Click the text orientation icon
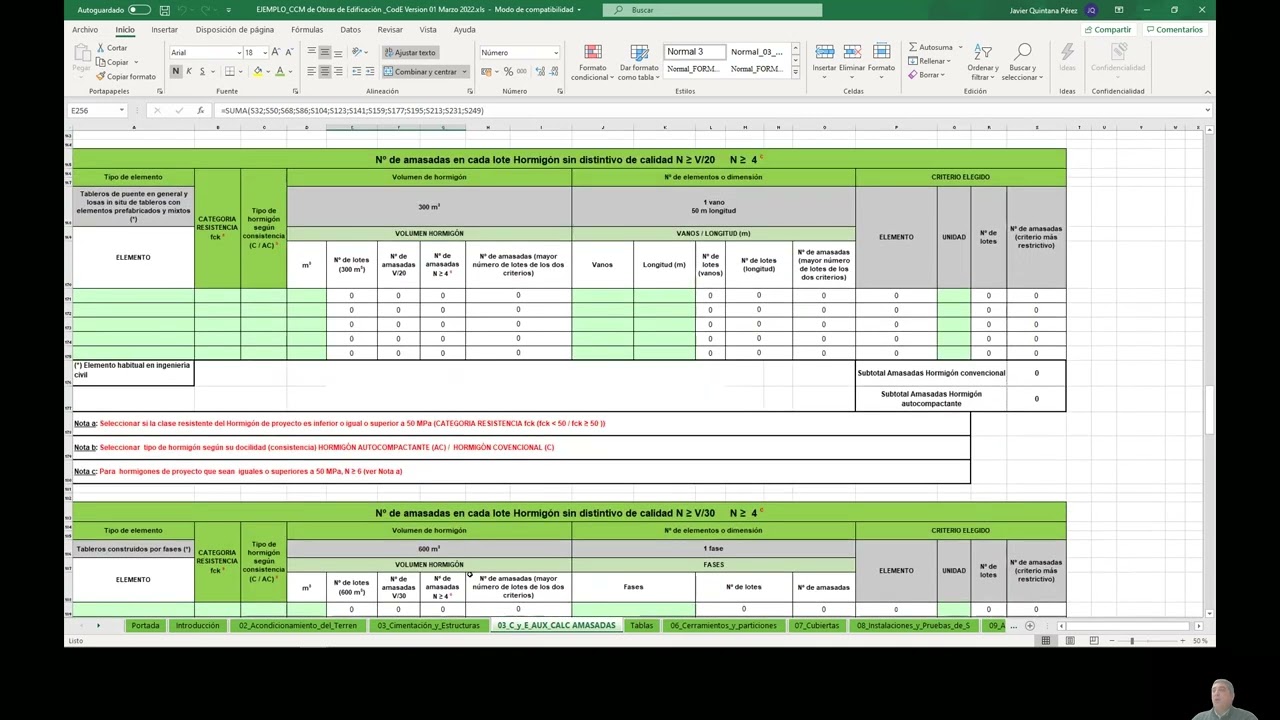1280x720 pixels. tap(357, 52)
